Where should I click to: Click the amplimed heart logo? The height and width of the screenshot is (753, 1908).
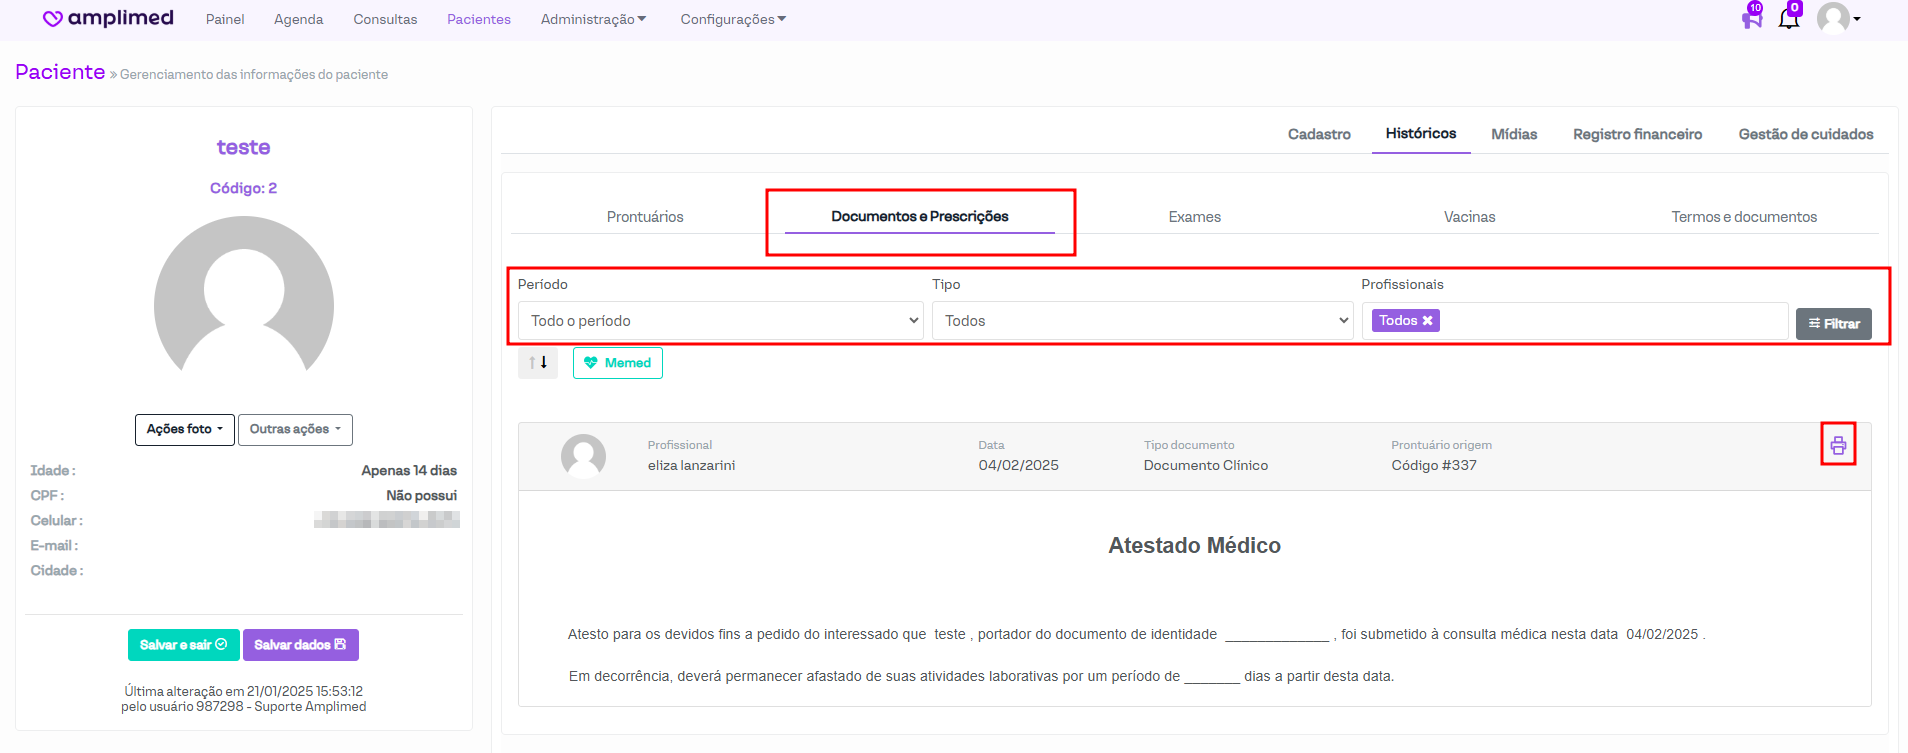pos(53,19)
